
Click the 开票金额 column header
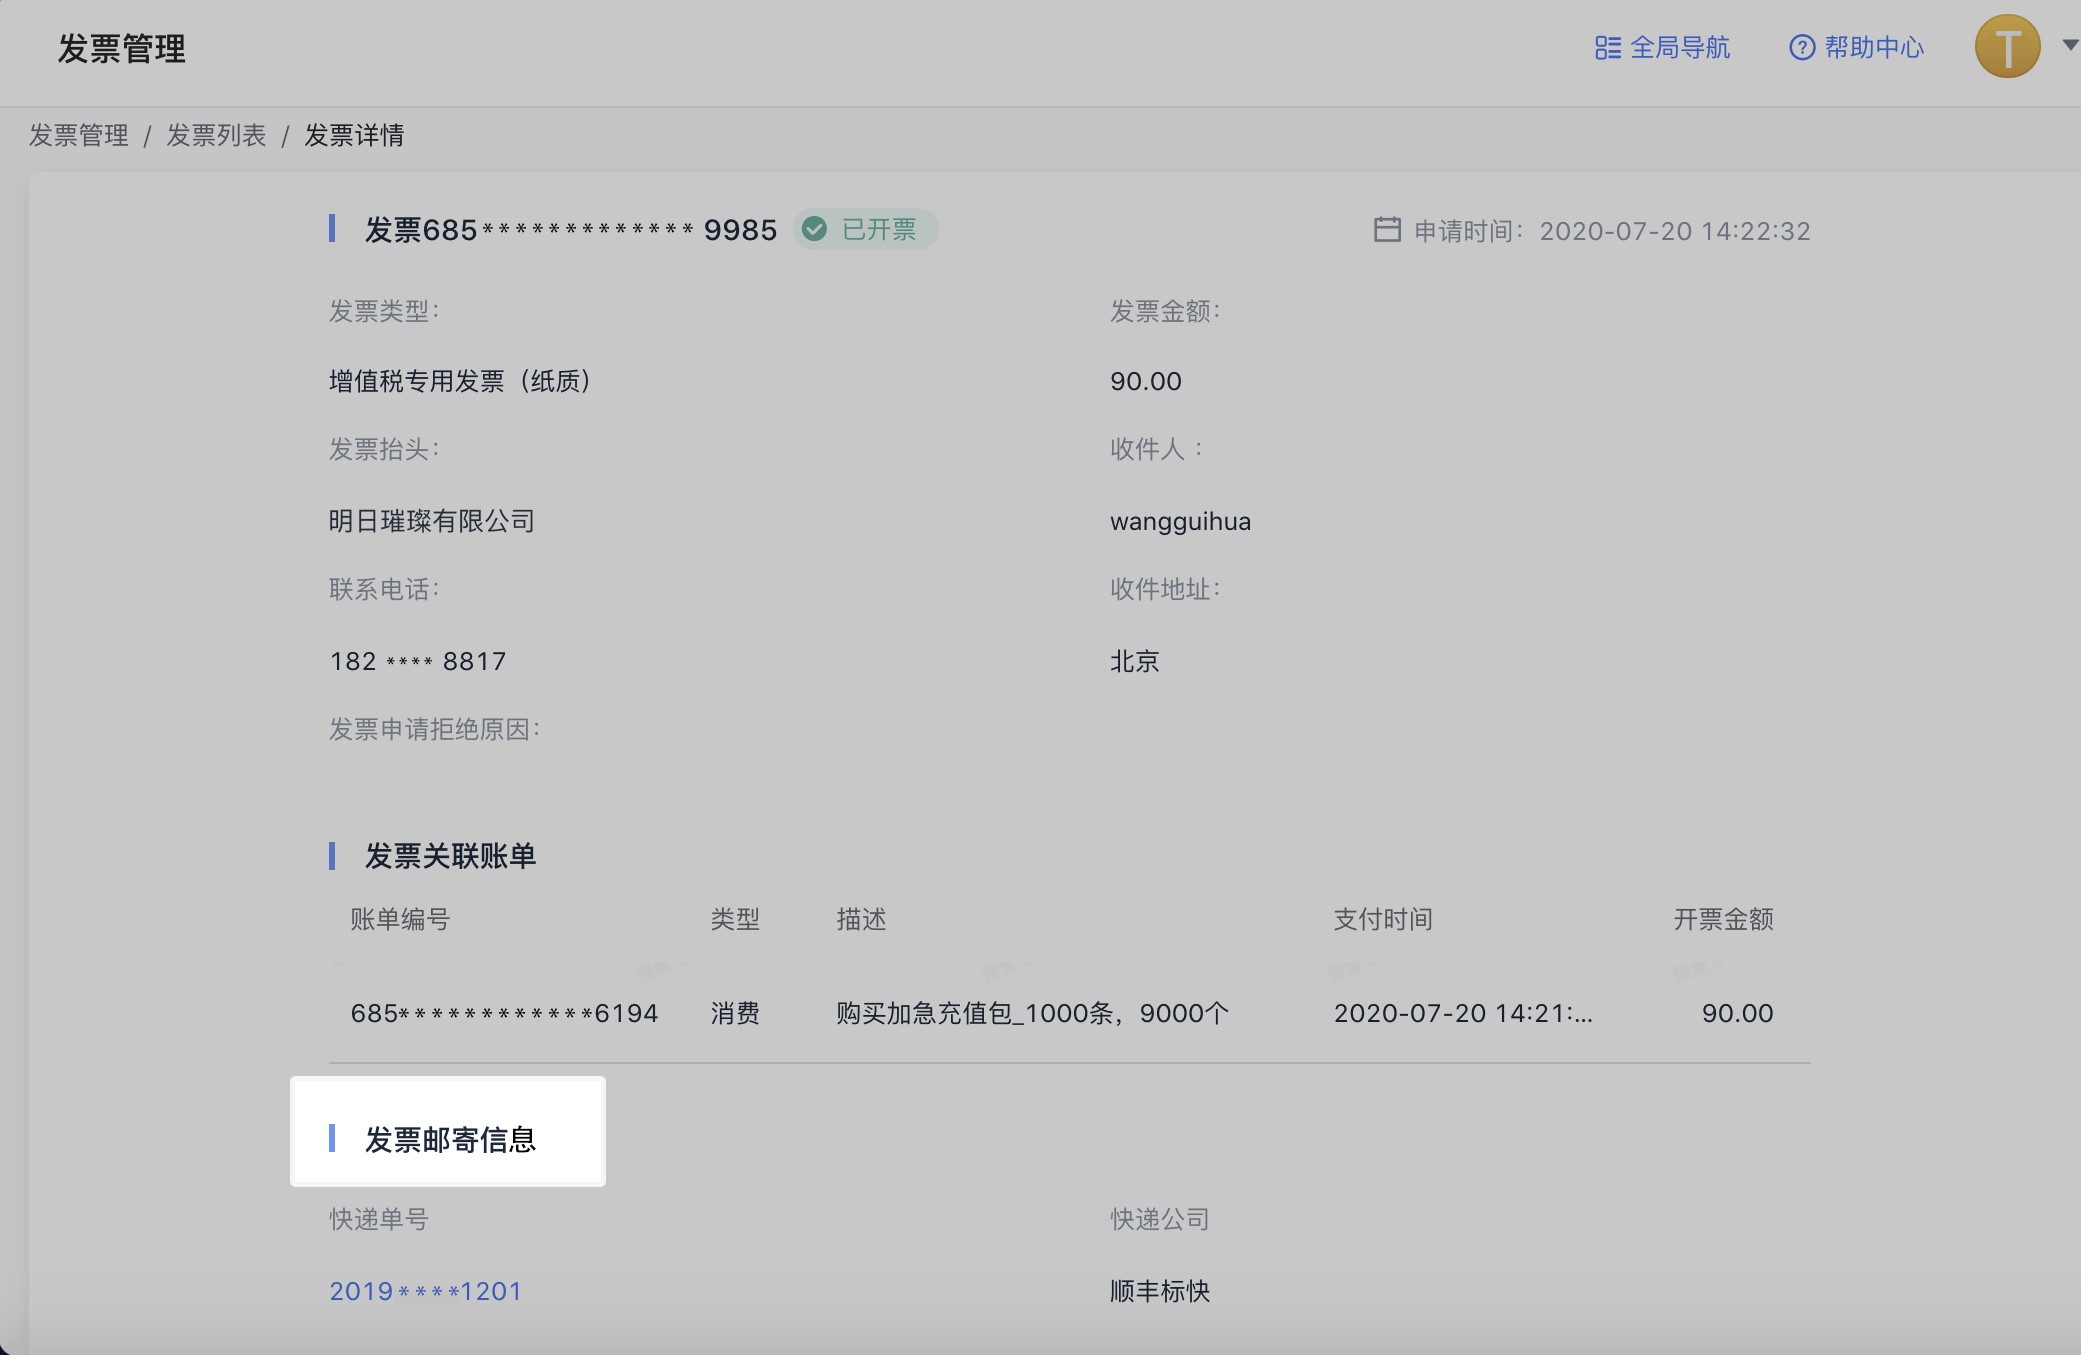(1722, 920)
